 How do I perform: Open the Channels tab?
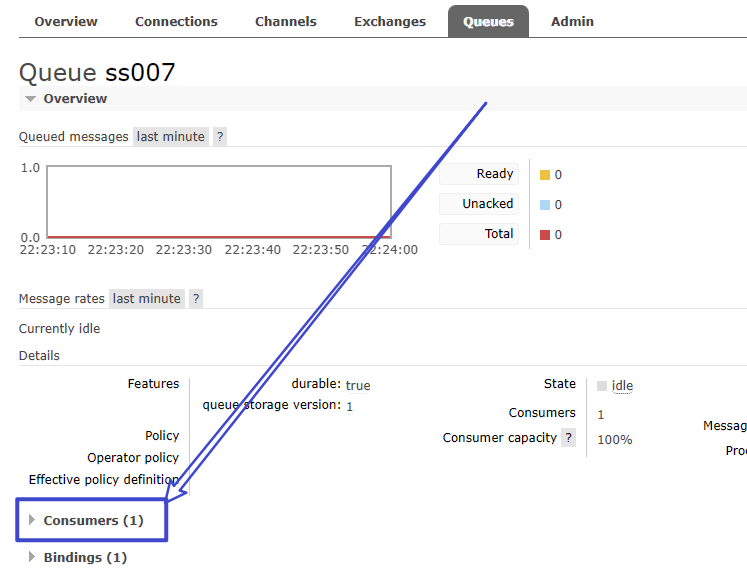[286, 21]
